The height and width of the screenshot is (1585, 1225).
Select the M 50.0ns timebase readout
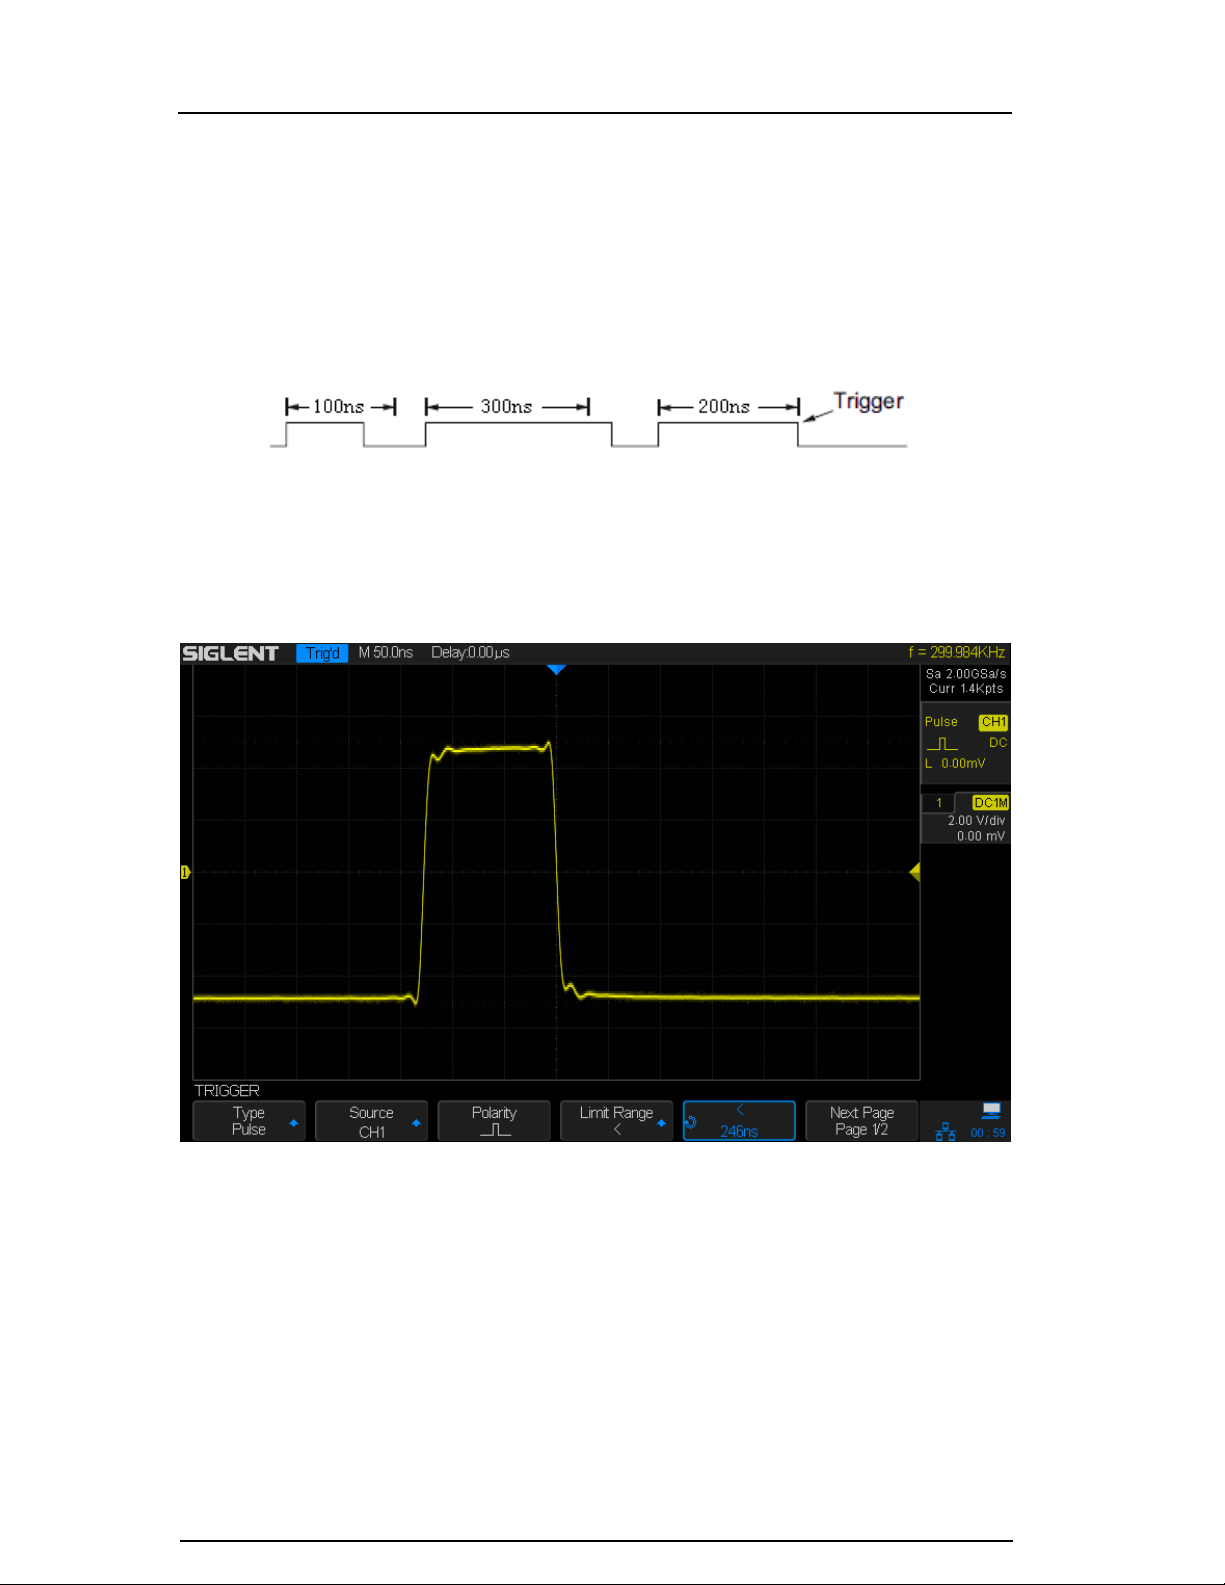point(386,652)
